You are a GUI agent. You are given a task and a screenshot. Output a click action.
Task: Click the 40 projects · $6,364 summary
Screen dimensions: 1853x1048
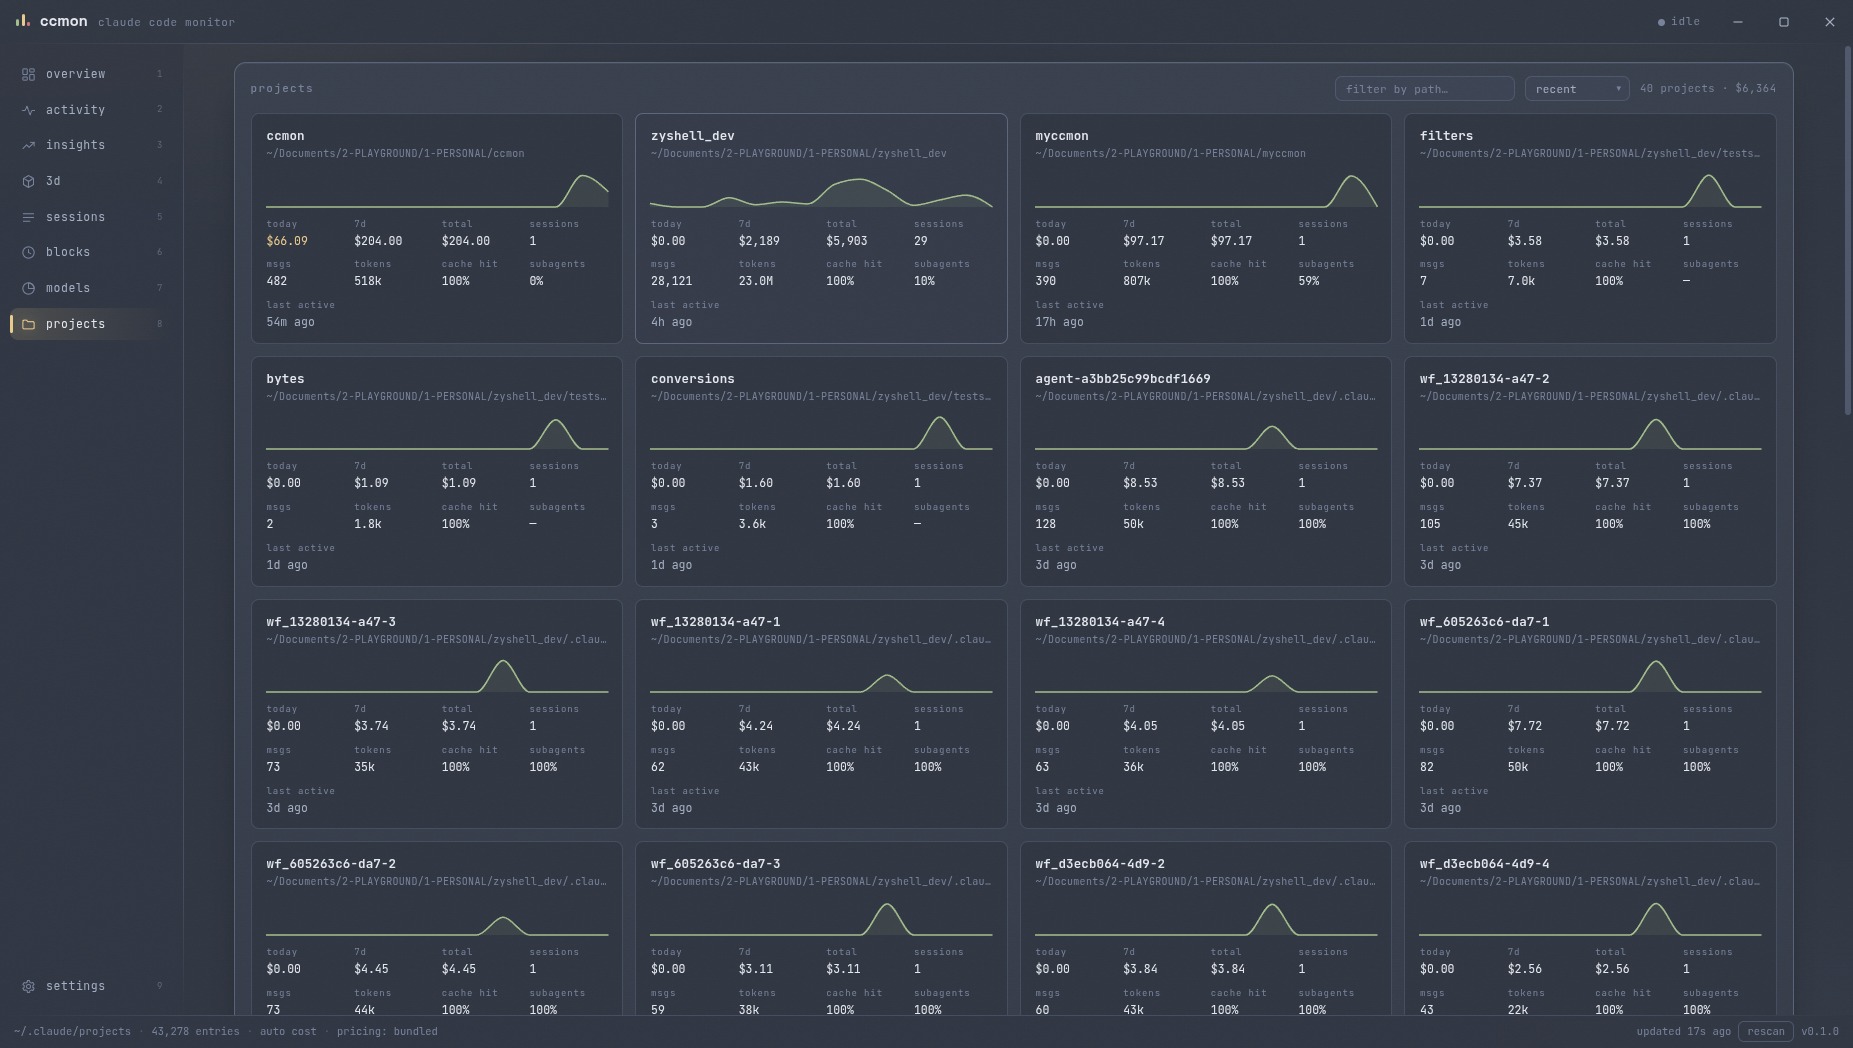[x=1708, y=89]
